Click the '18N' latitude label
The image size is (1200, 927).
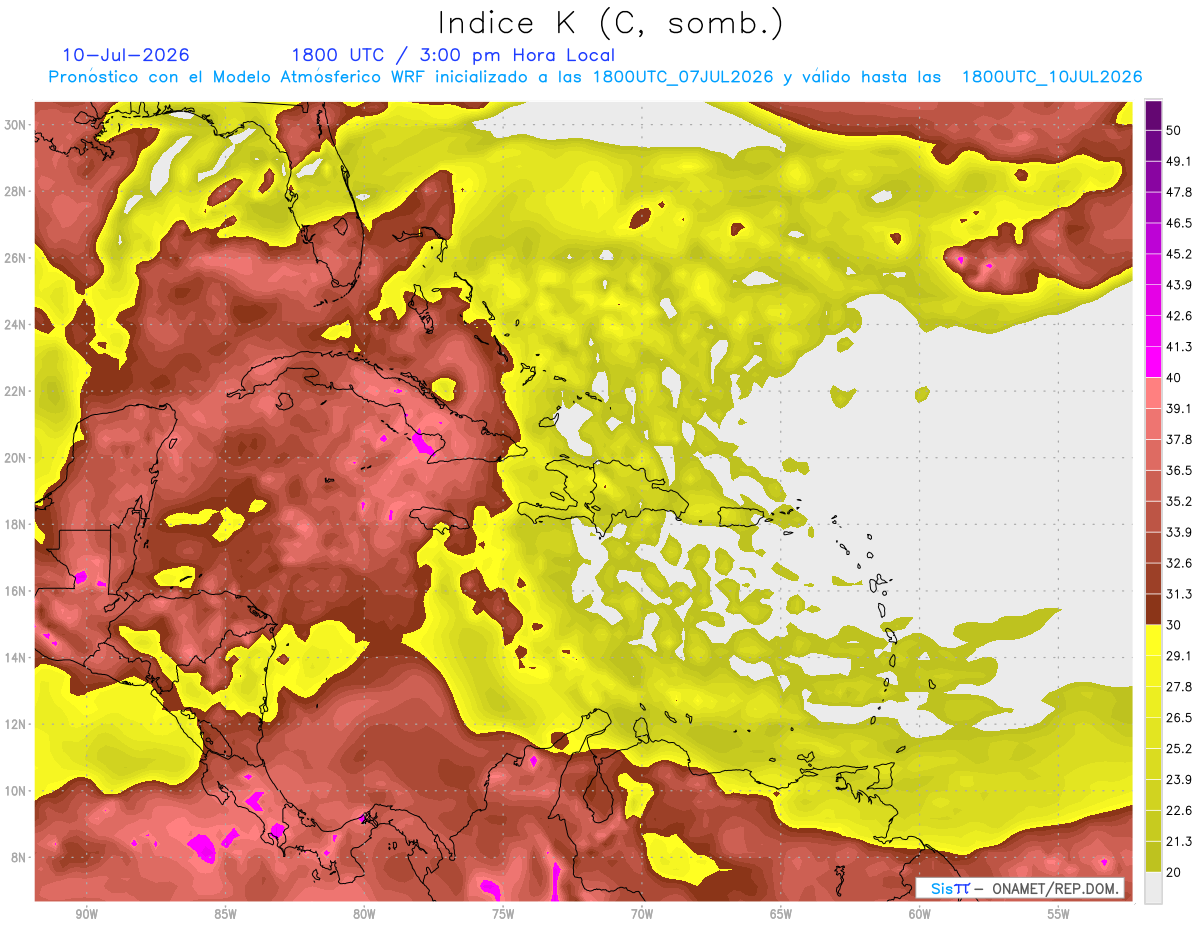[x=17, y=524]
